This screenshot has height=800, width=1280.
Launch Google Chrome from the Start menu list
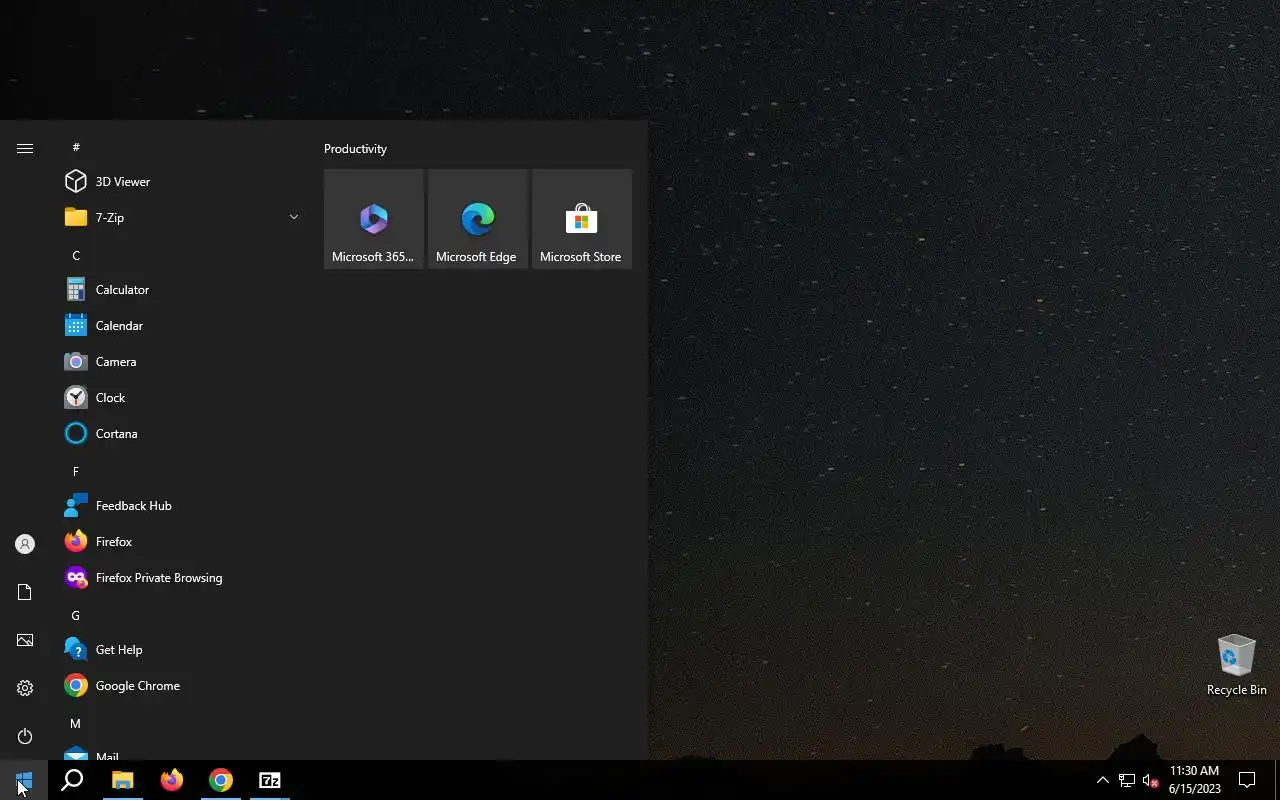coord(181,686)
